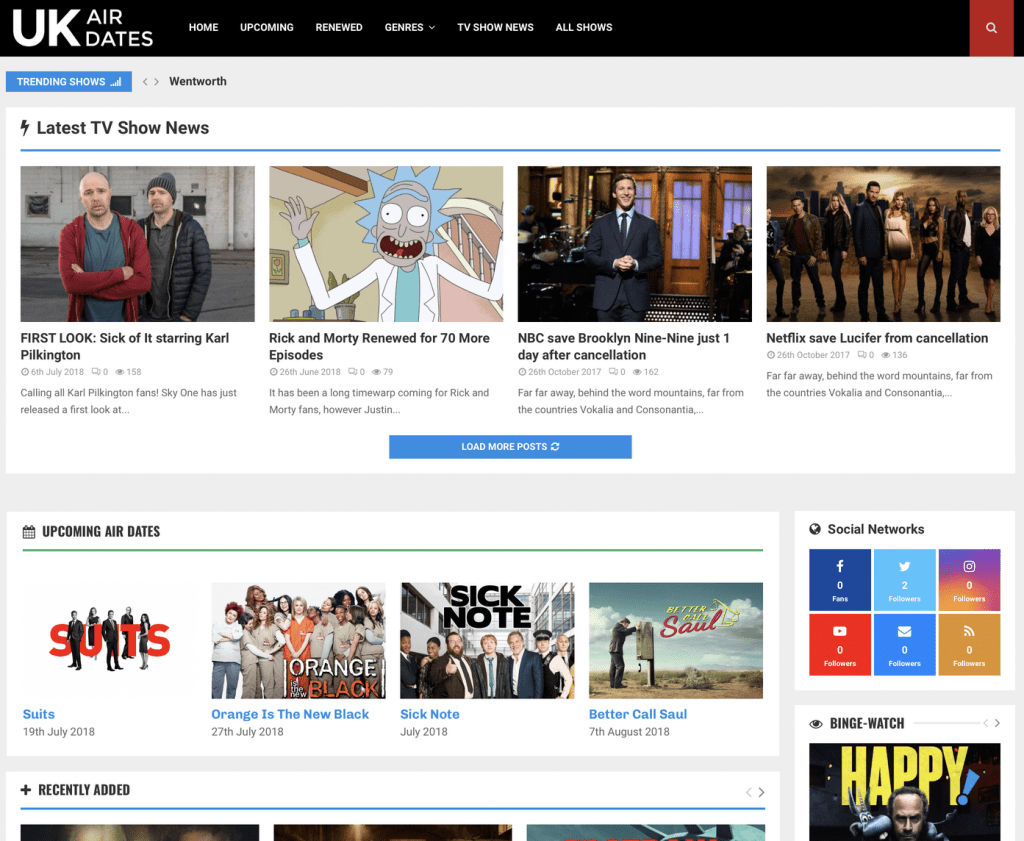Open the Instagram followers tile

(969, 580)
